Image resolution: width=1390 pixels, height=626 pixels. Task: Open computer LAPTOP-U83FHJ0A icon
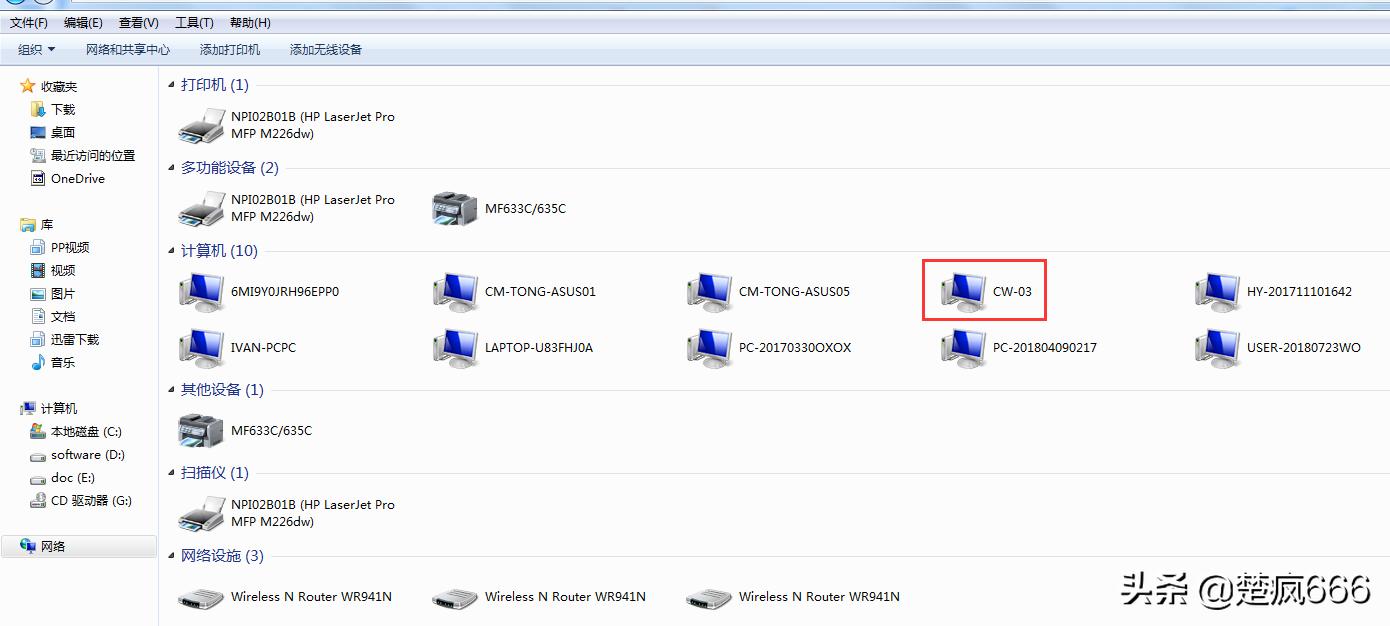455,348
